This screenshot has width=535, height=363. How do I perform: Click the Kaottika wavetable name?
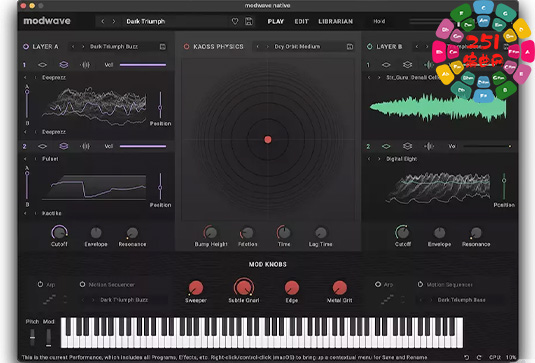[52, 213]
